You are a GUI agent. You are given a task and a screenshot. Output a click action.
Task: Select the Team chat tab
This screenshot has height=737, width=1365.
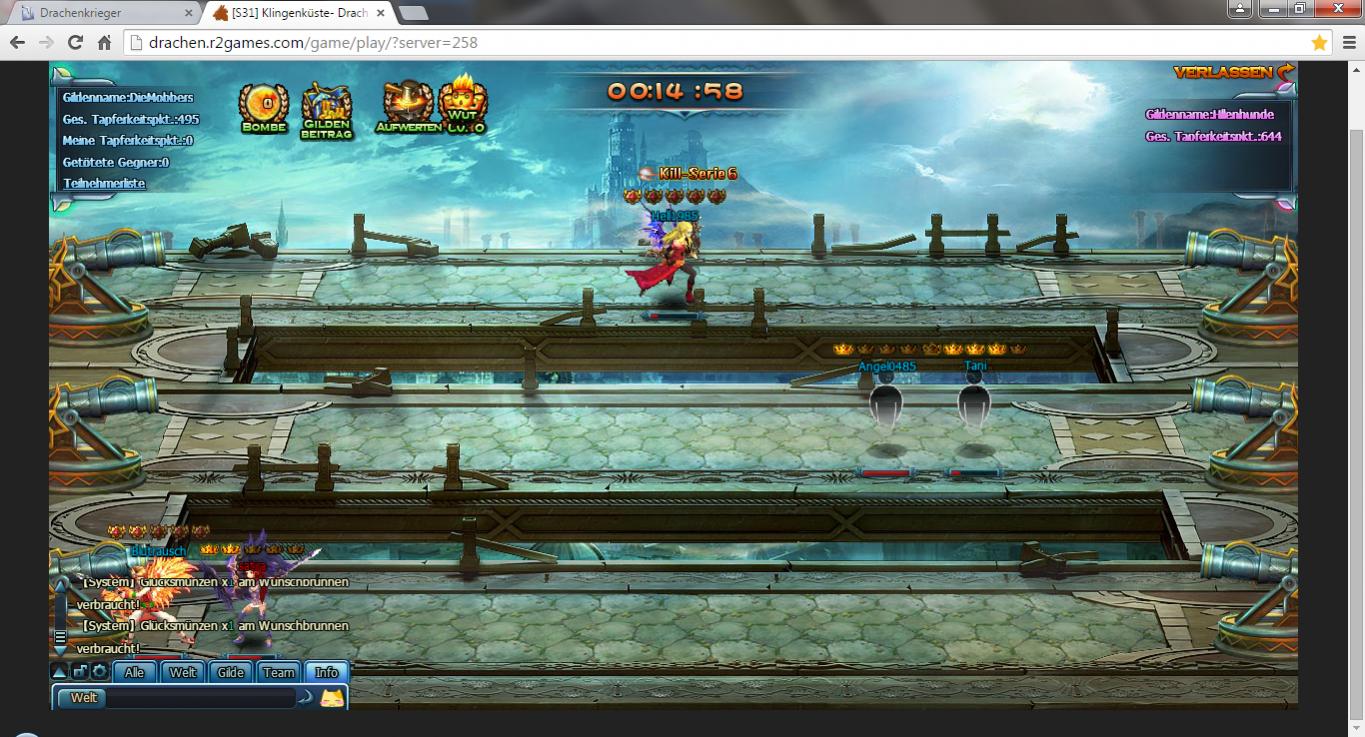279,672
